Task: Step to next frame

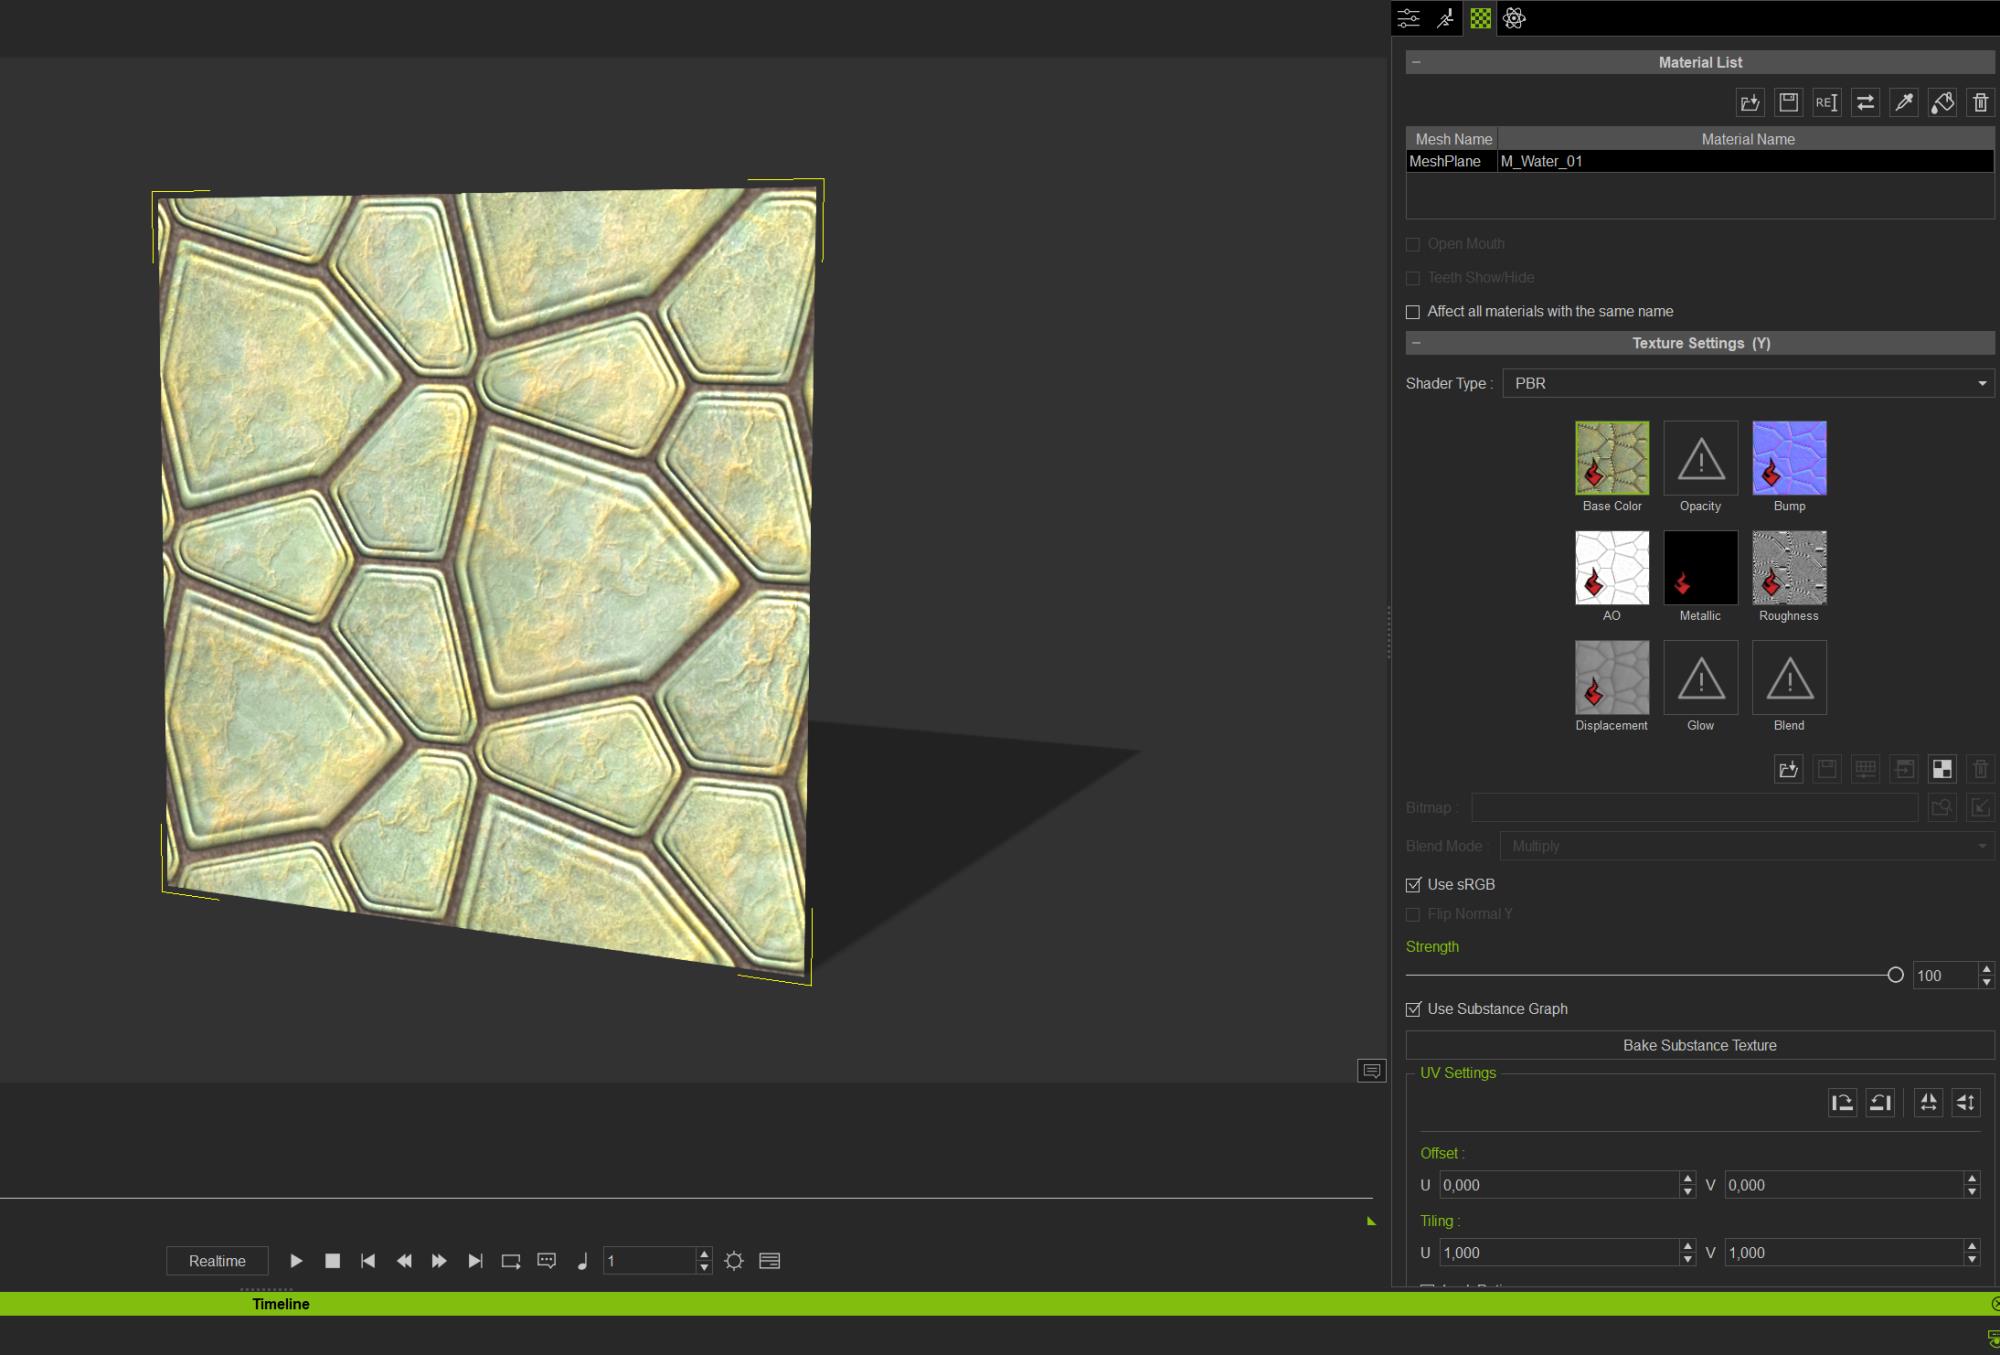Action: tap(439, 1261)
